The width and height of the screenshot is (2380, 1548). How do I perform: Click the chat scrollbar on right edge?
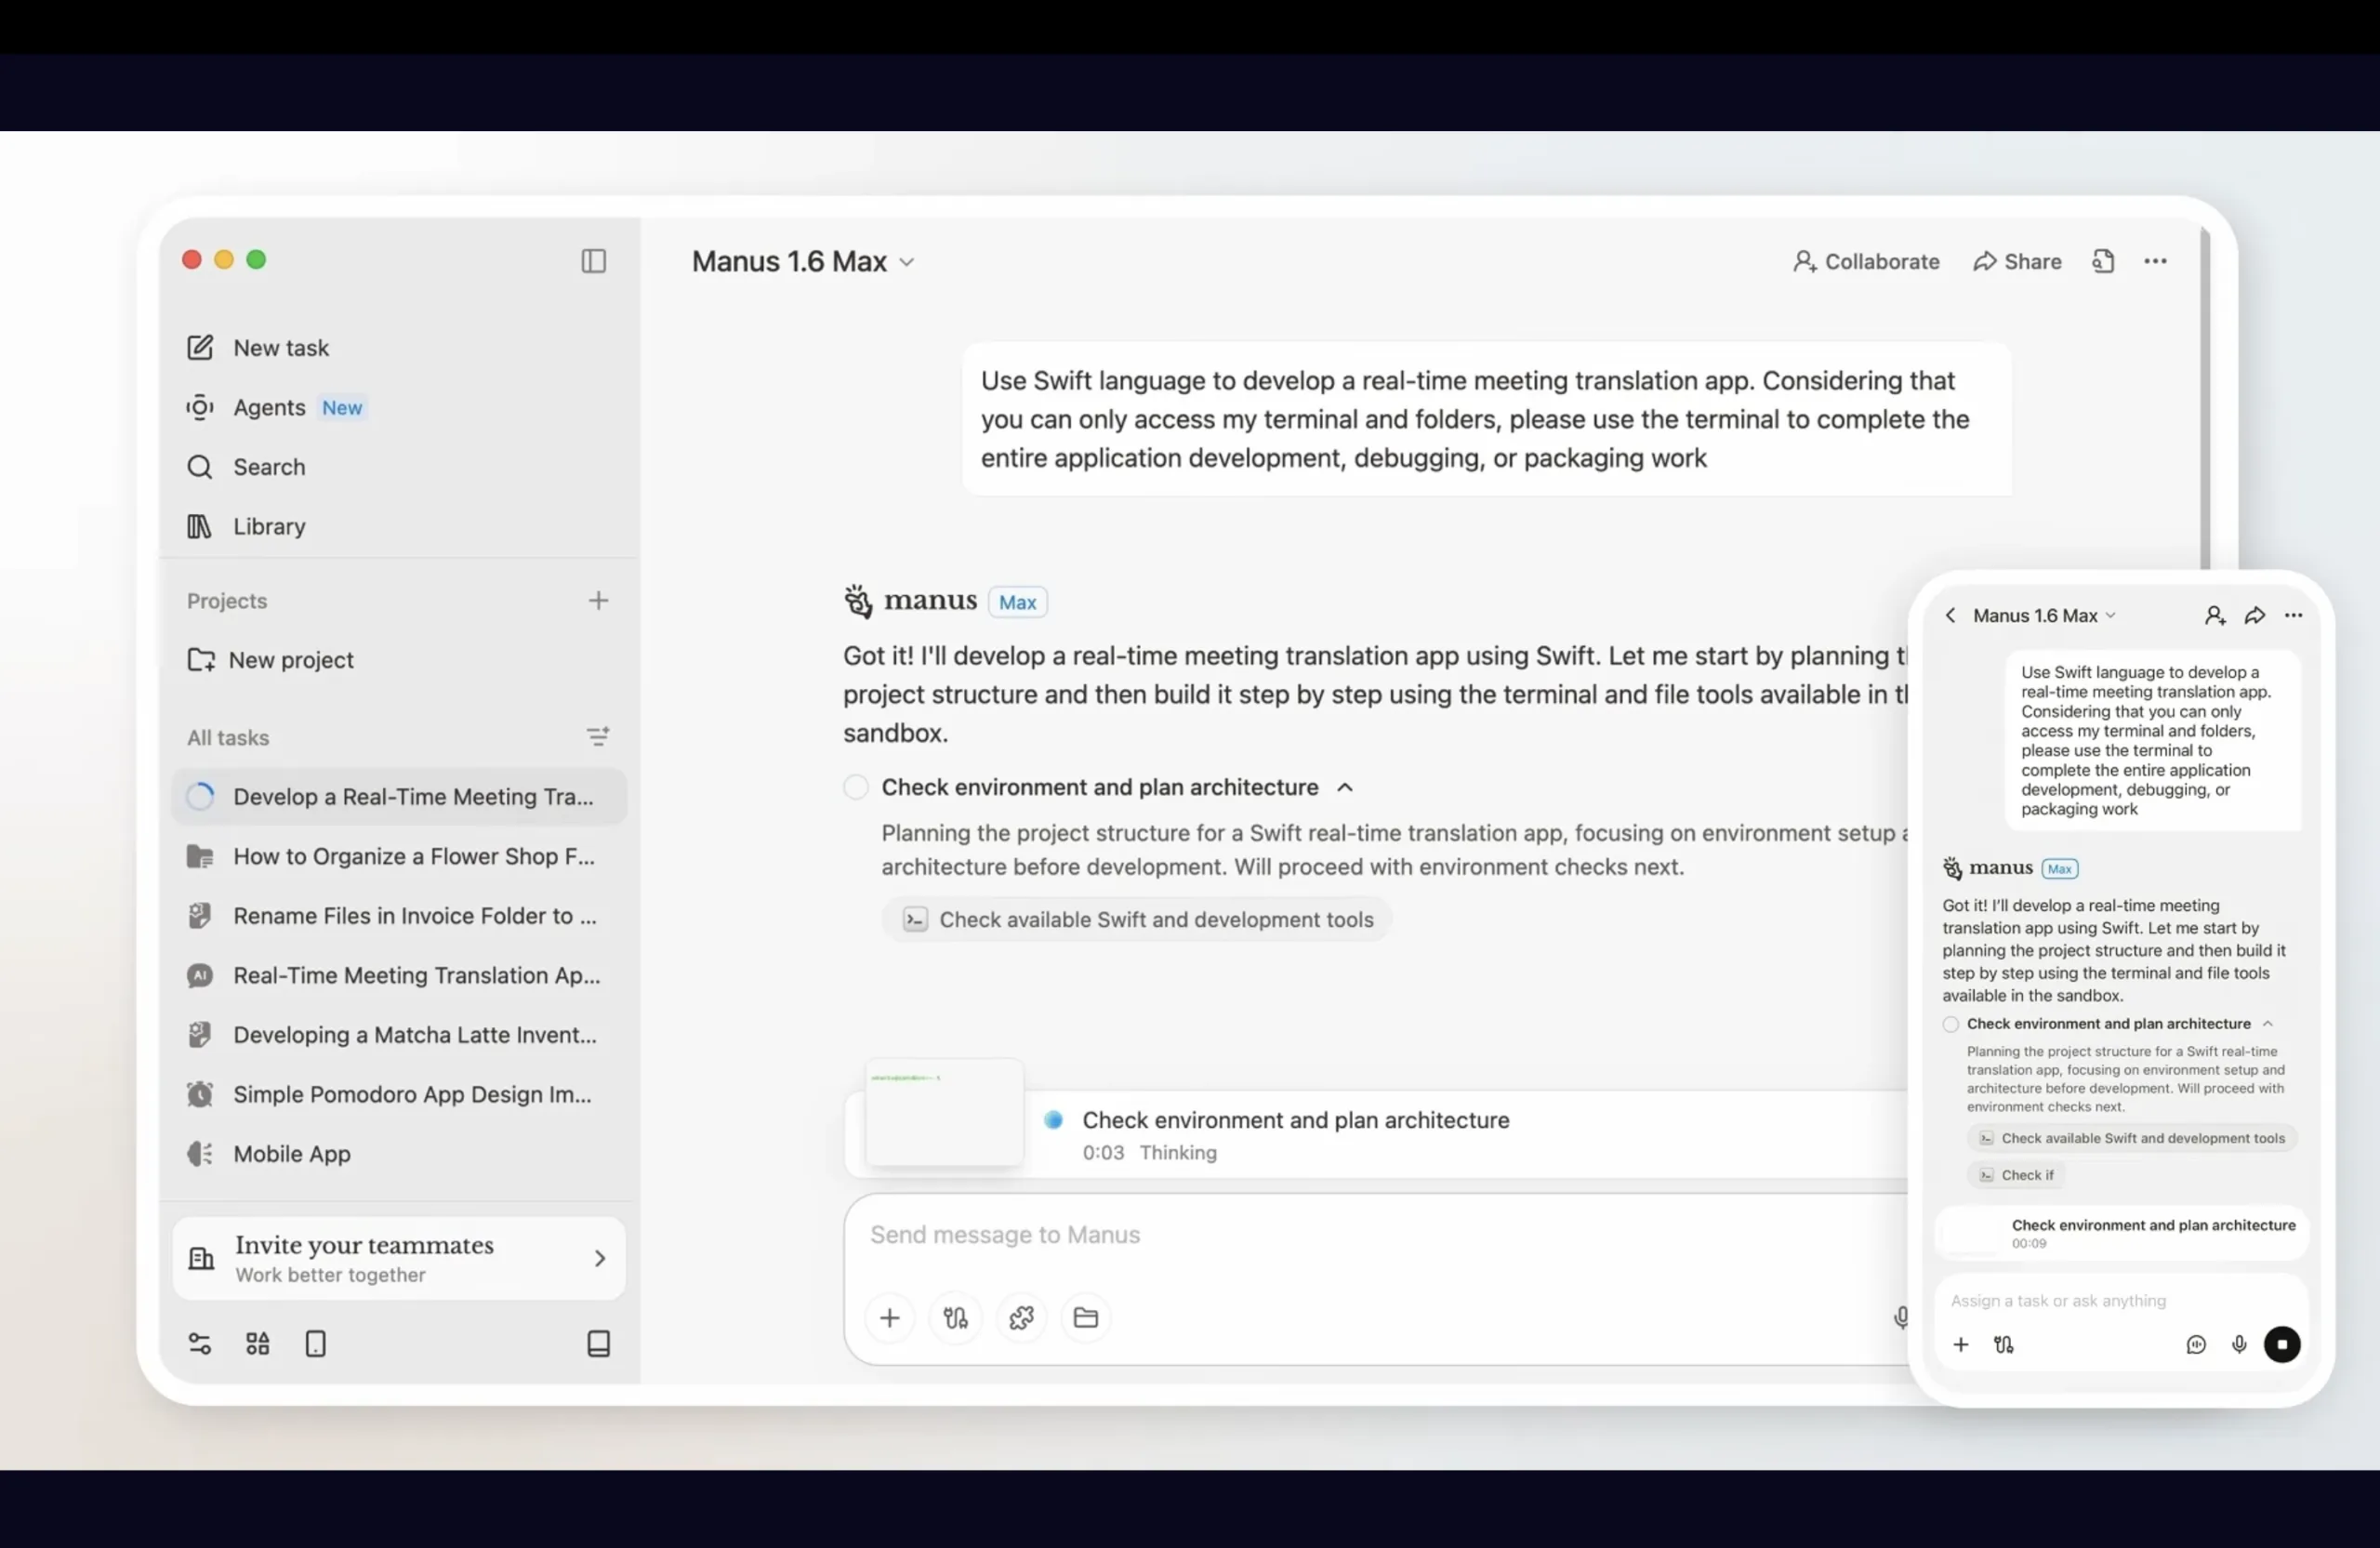coord(2205,400)
